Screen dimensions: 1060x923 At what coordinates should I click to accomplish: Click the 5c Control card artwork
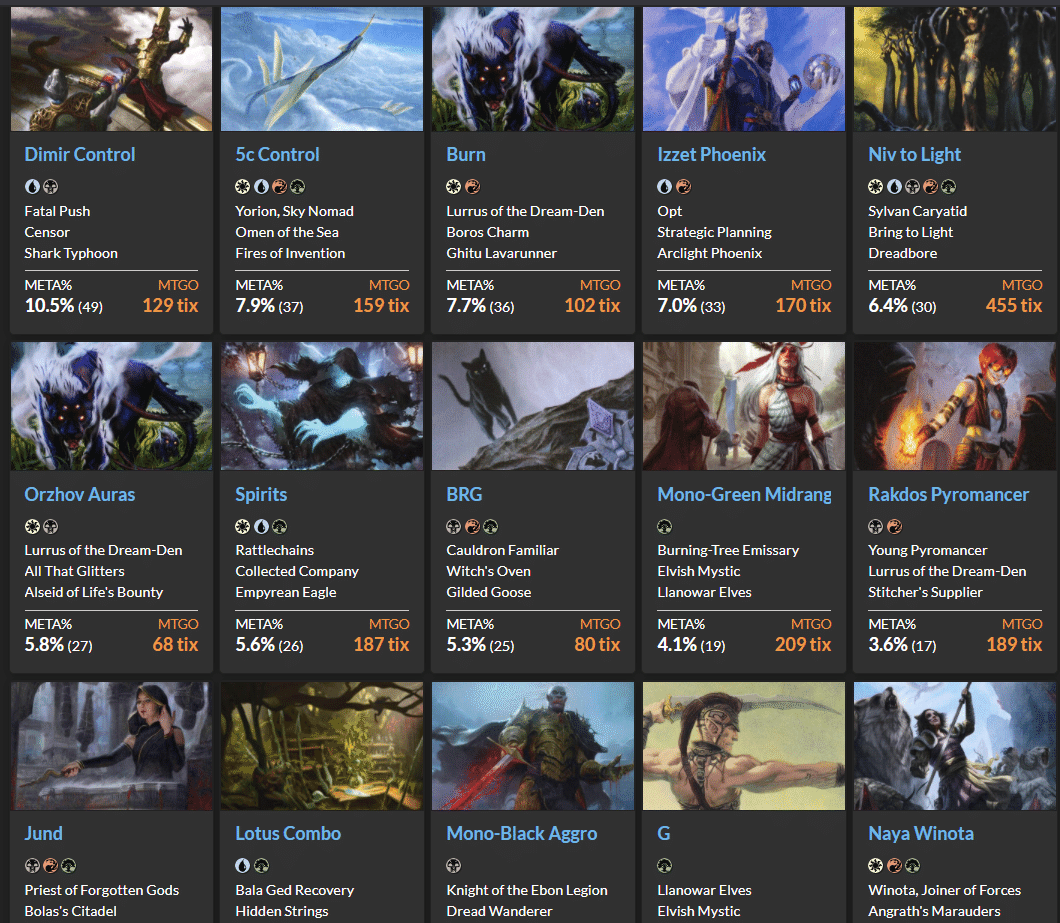322,69
